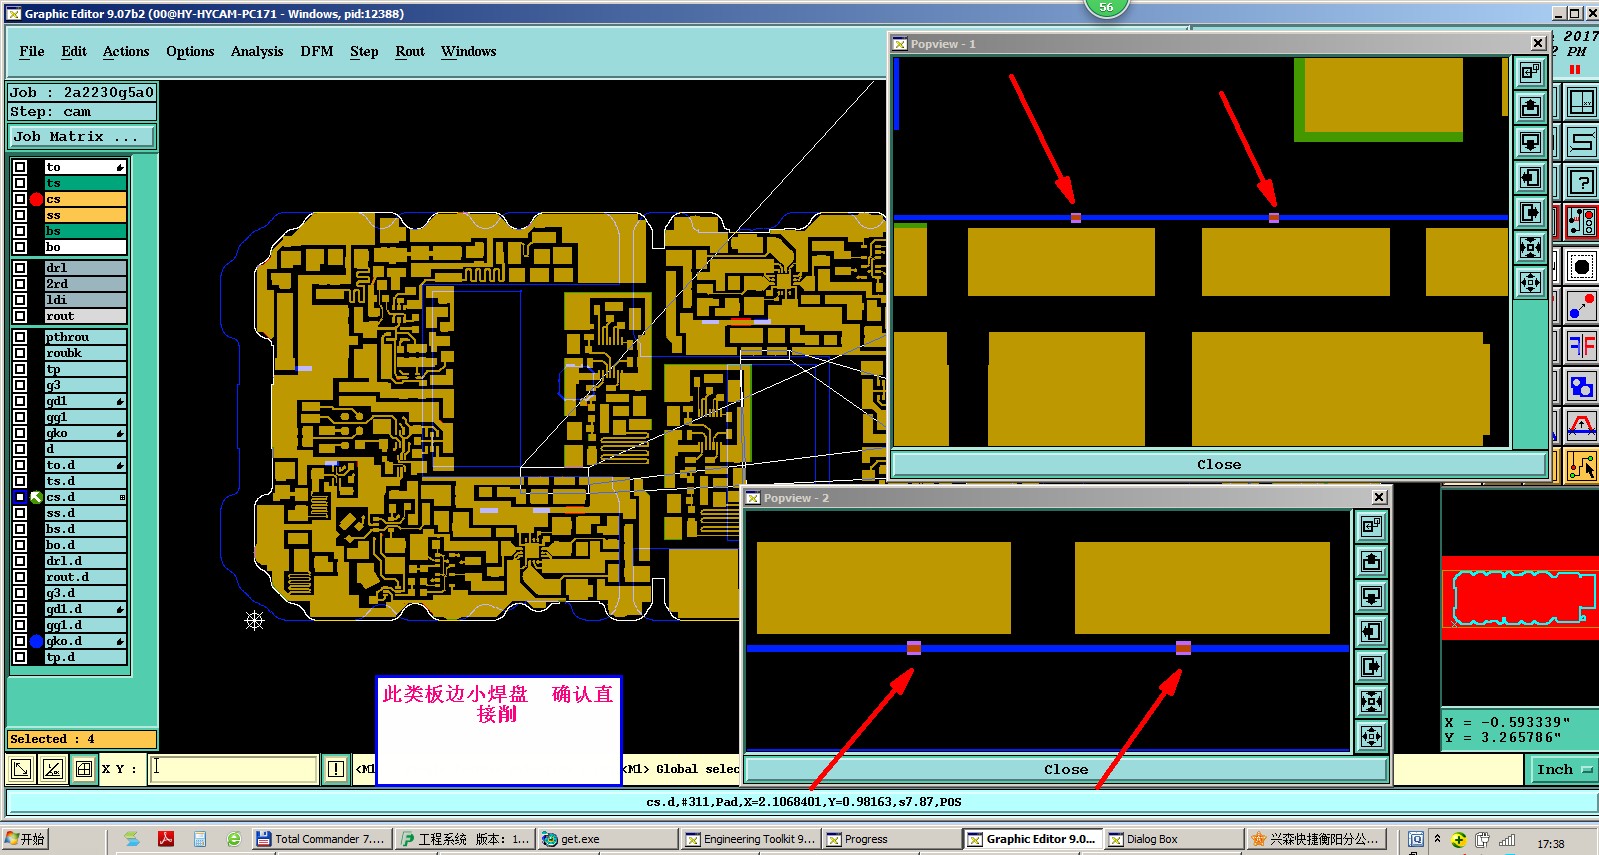The height and width of the screenshot is (855, 1599).
Task: Select the cs layer color bar
Action: coord(85,199)
